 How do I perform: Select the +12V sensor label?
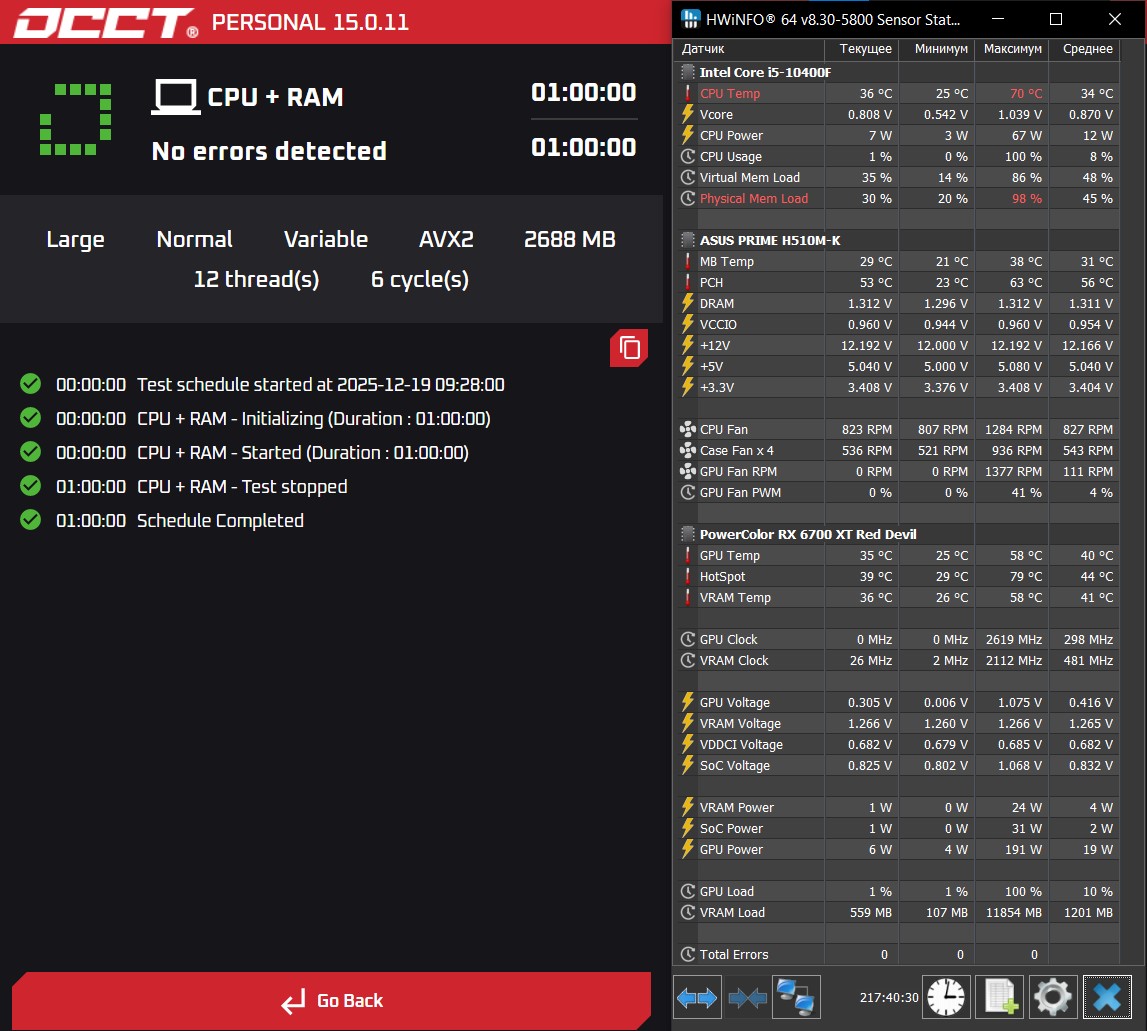(715, 345)
